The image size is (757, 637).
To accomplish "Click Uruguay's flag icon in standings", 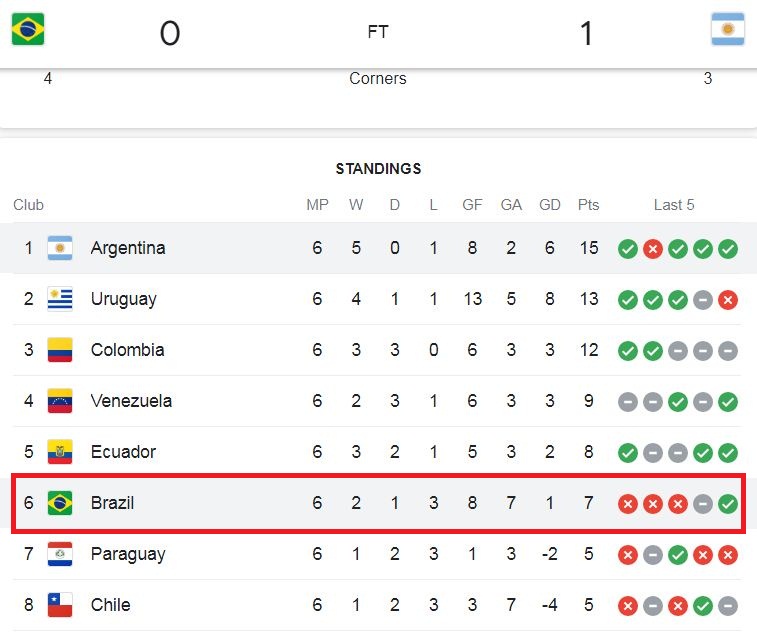I will [x=60, y=299].
